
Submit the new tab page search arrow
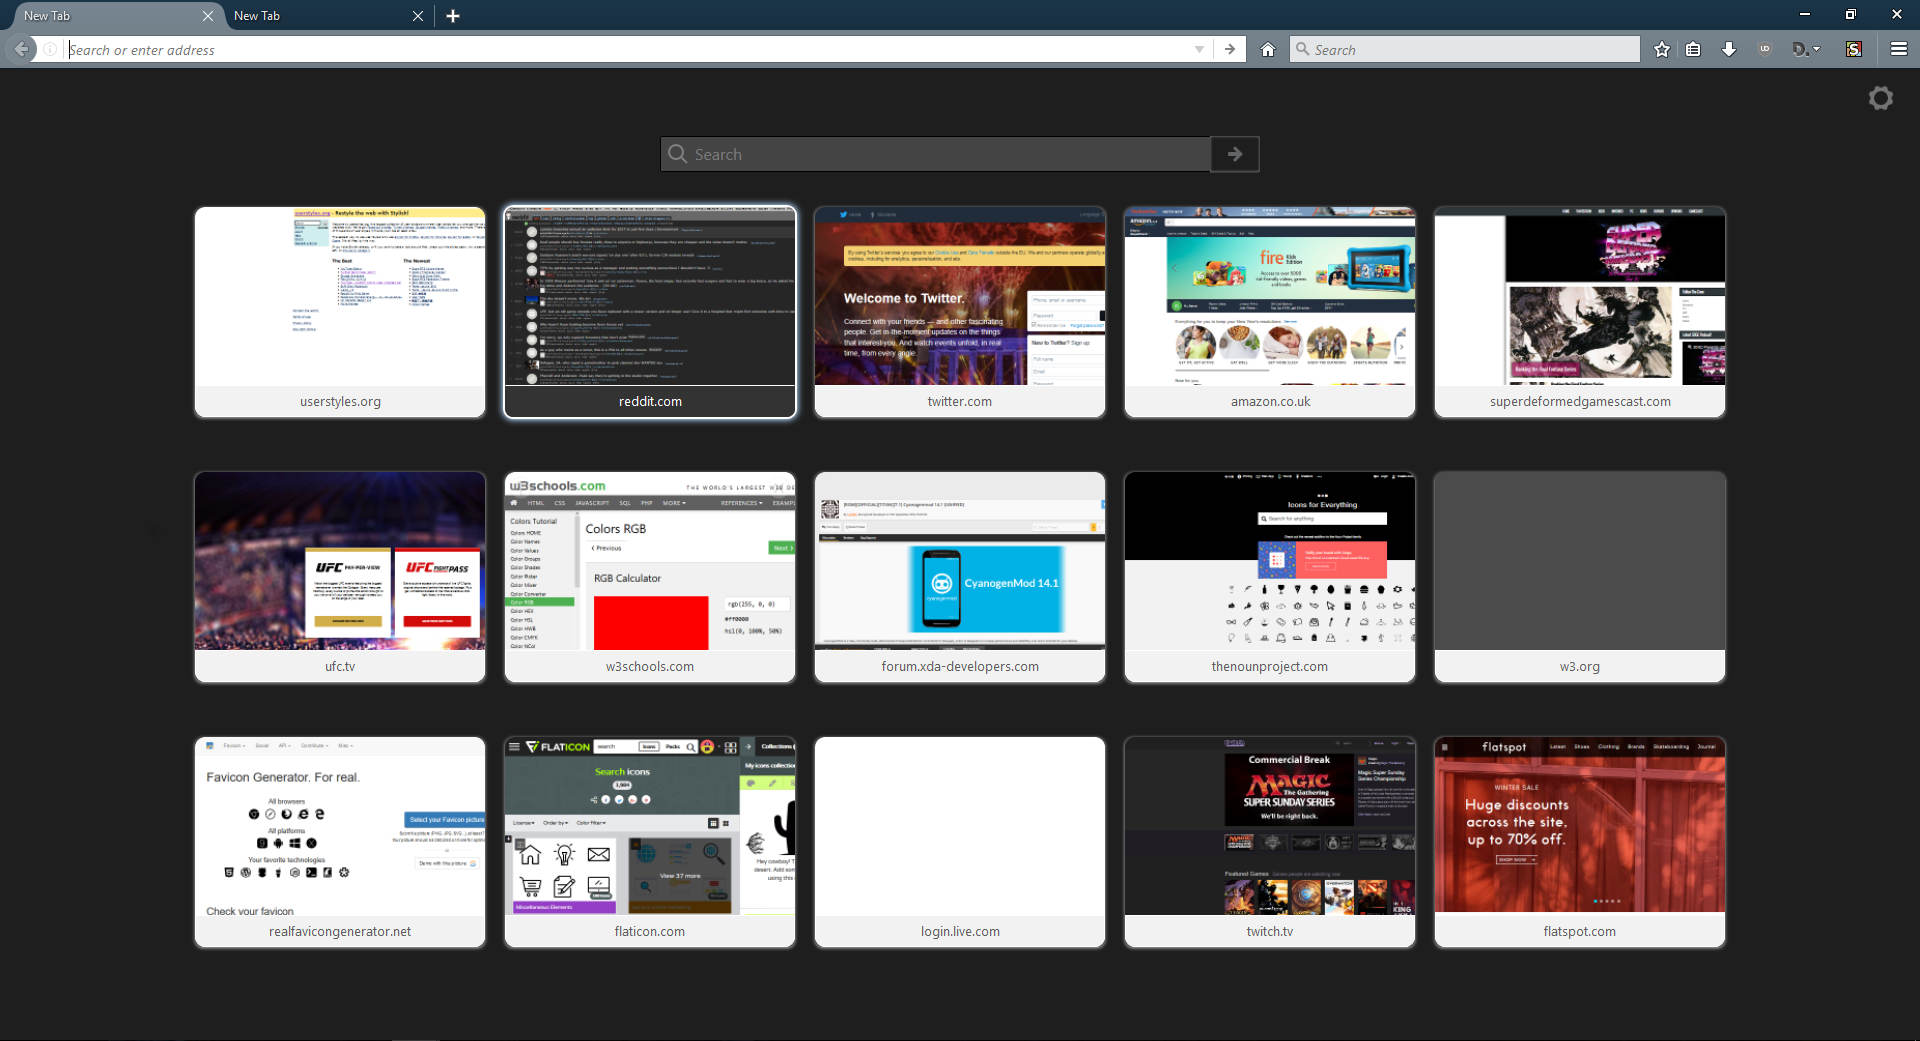[1235, 154]
